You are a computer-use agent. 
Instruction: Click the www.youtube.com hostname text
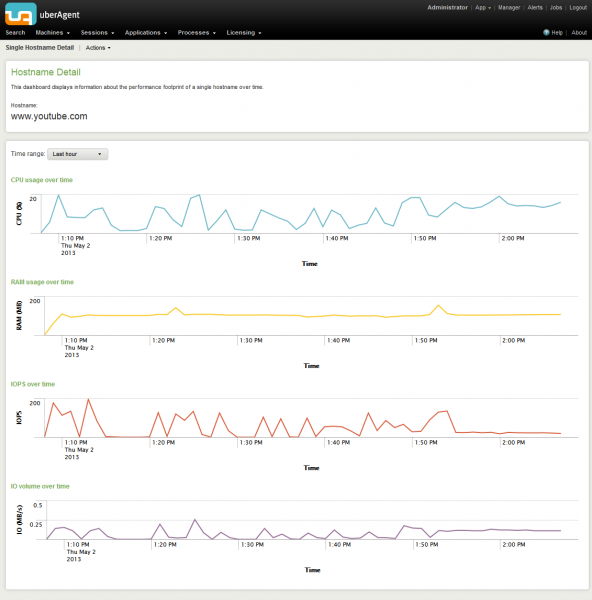coord(49,116)
